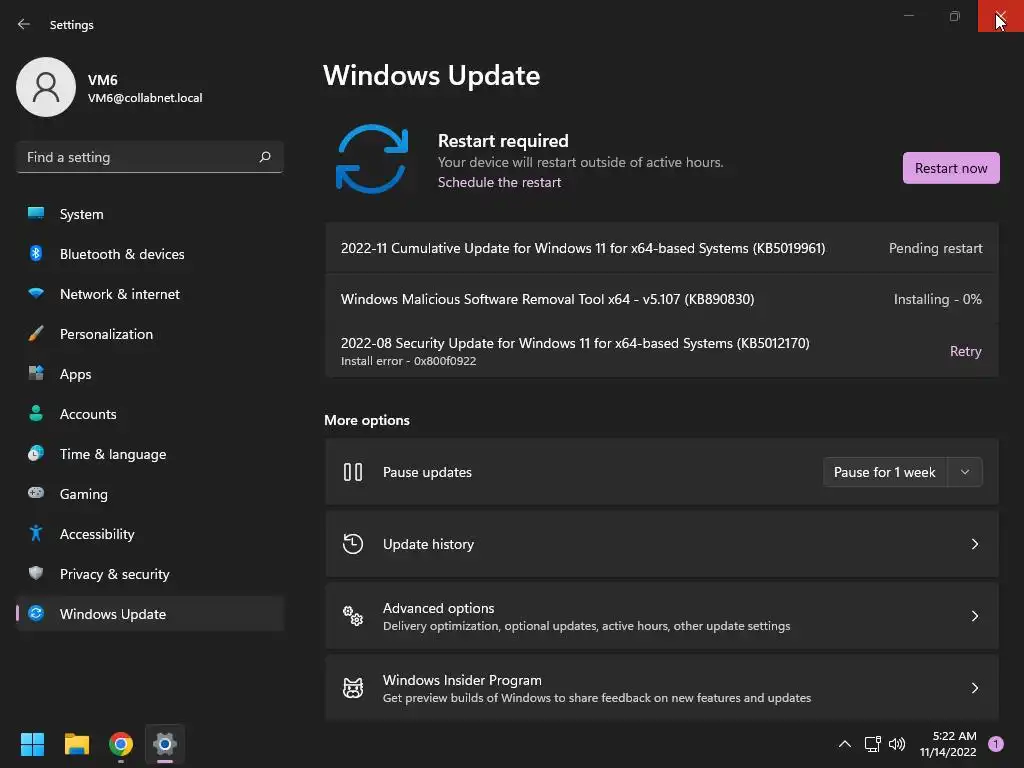Click the Privacy & security shield icon
This screenshot has height=768, width=1024.
click(36, 573)
